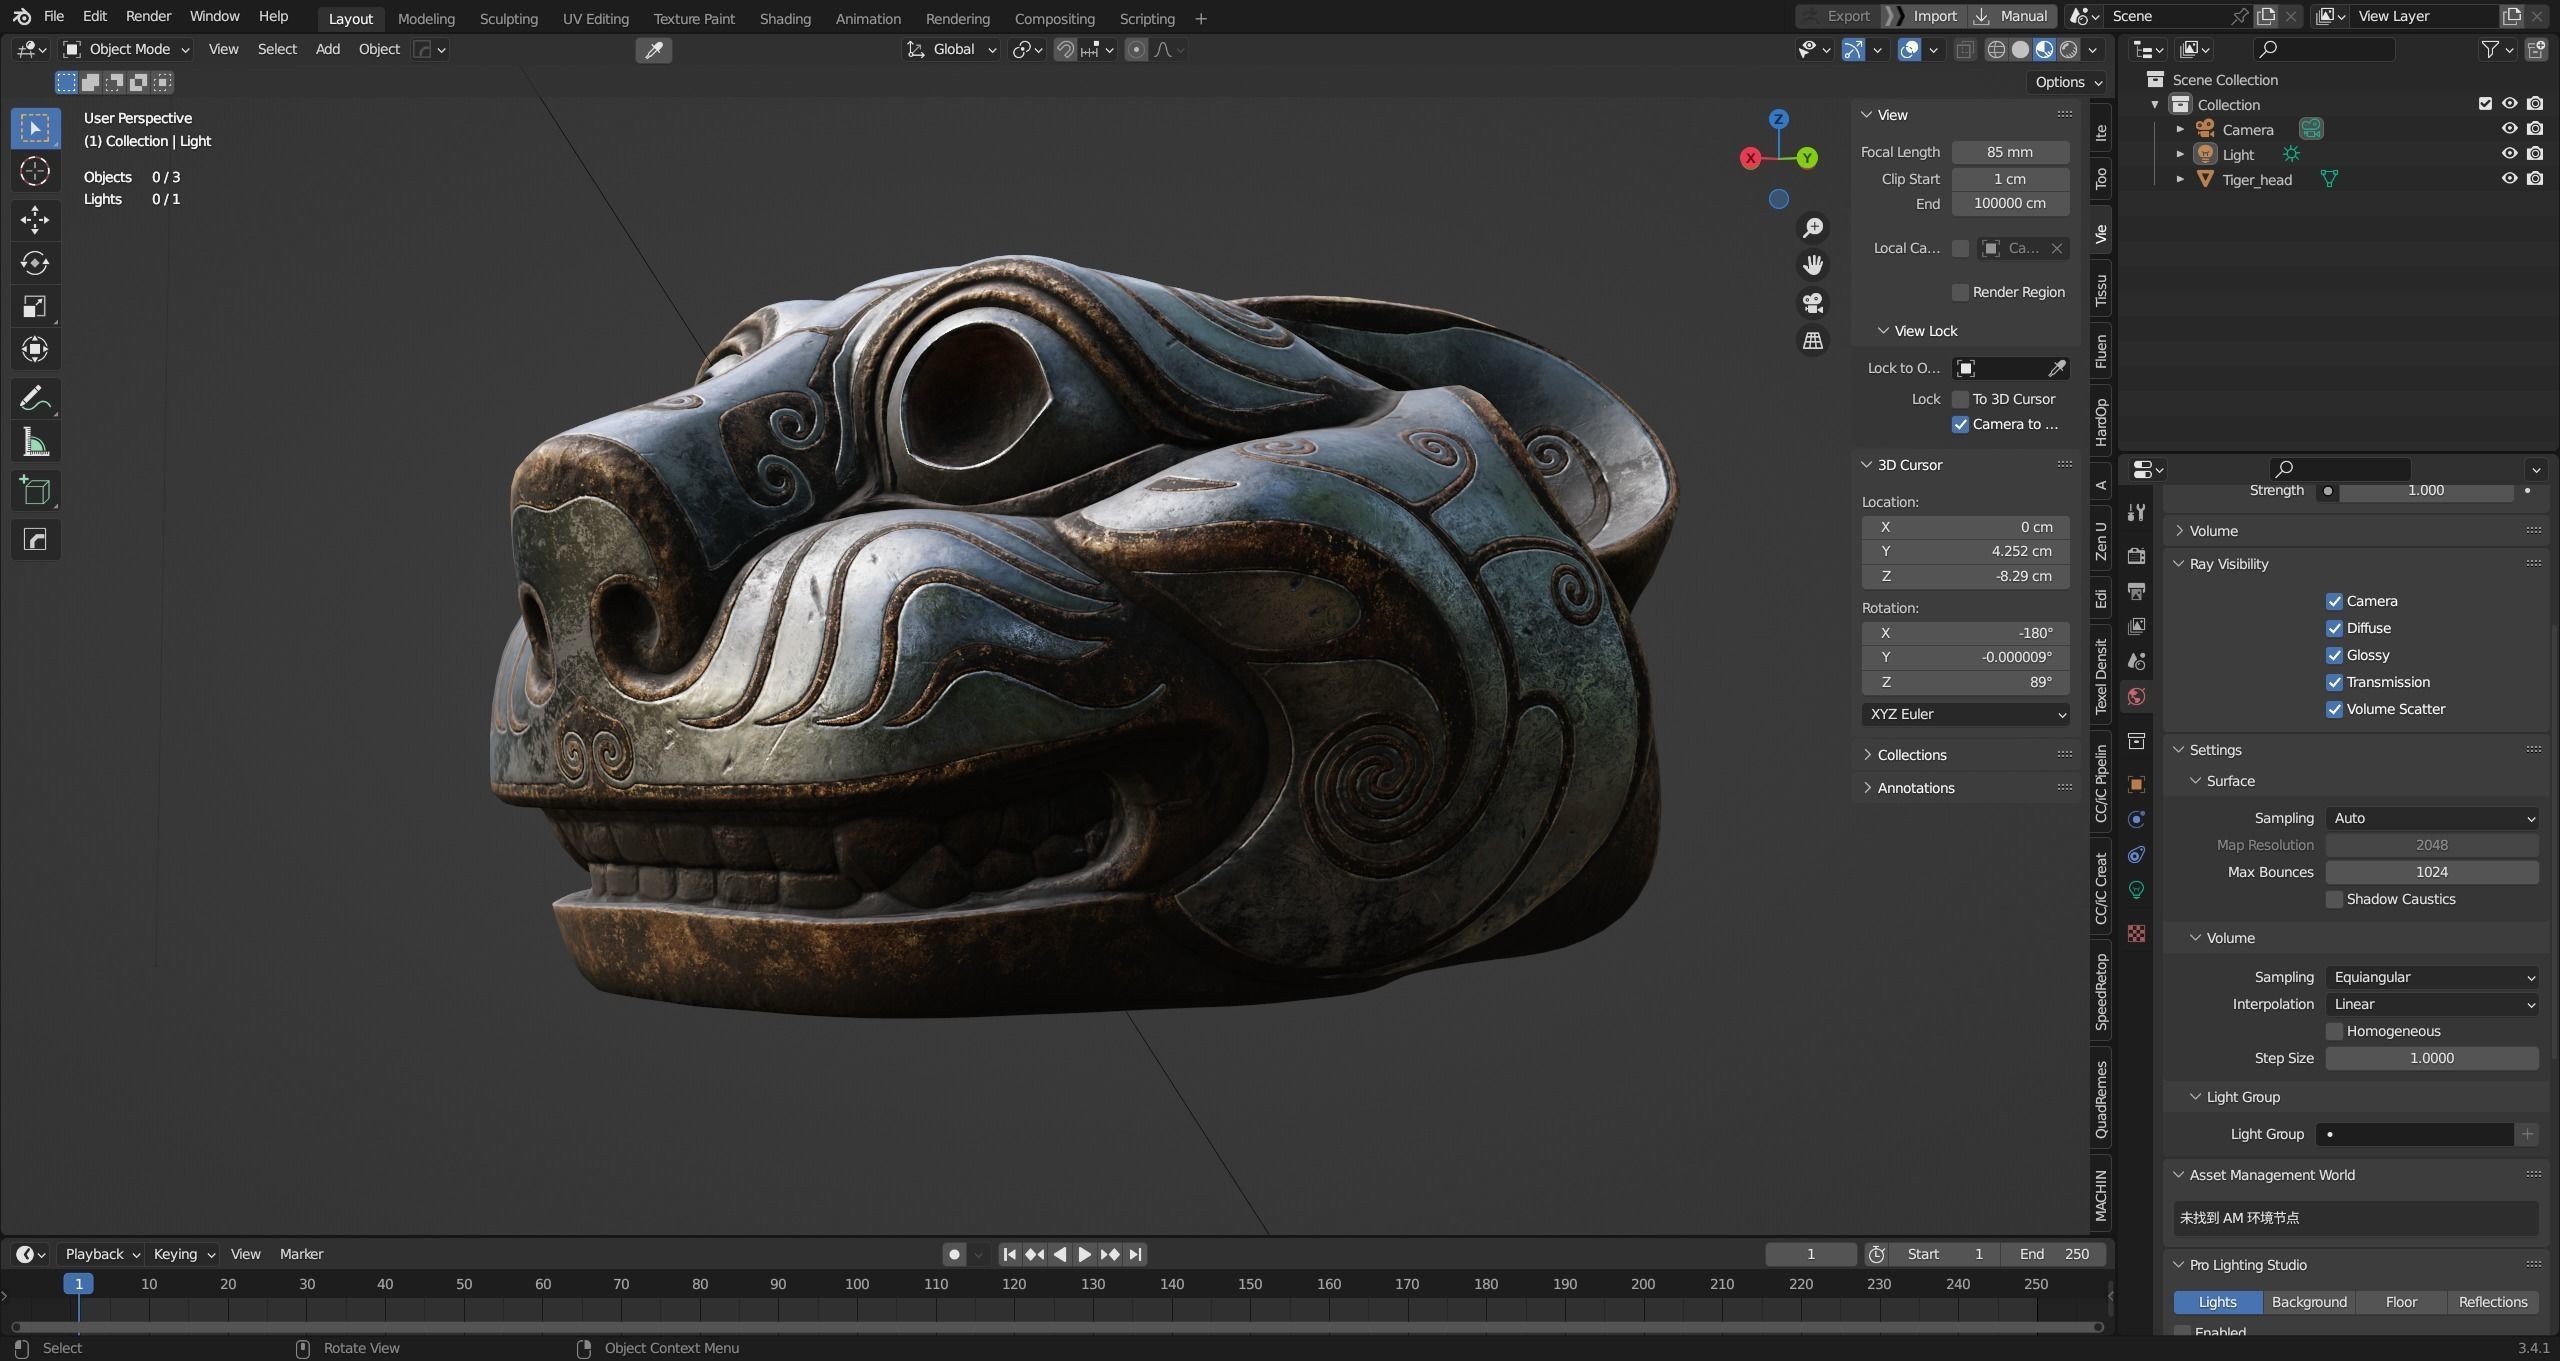Click the Manual button
The height and width of the screenshot is (1361, 2560).
pos(2012,16)
